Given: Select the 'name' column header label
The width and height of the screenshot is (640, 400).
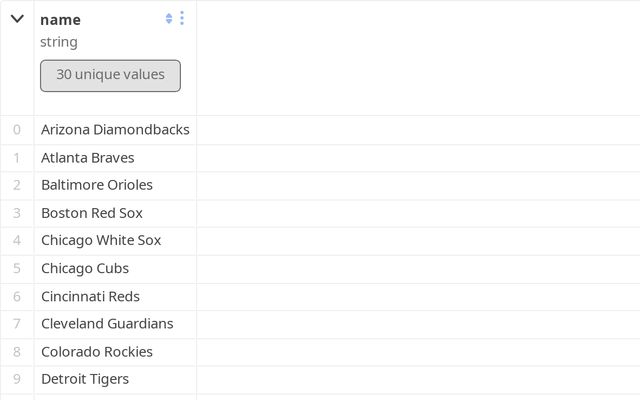Looking at the screenshot, I should pos(61,19).
